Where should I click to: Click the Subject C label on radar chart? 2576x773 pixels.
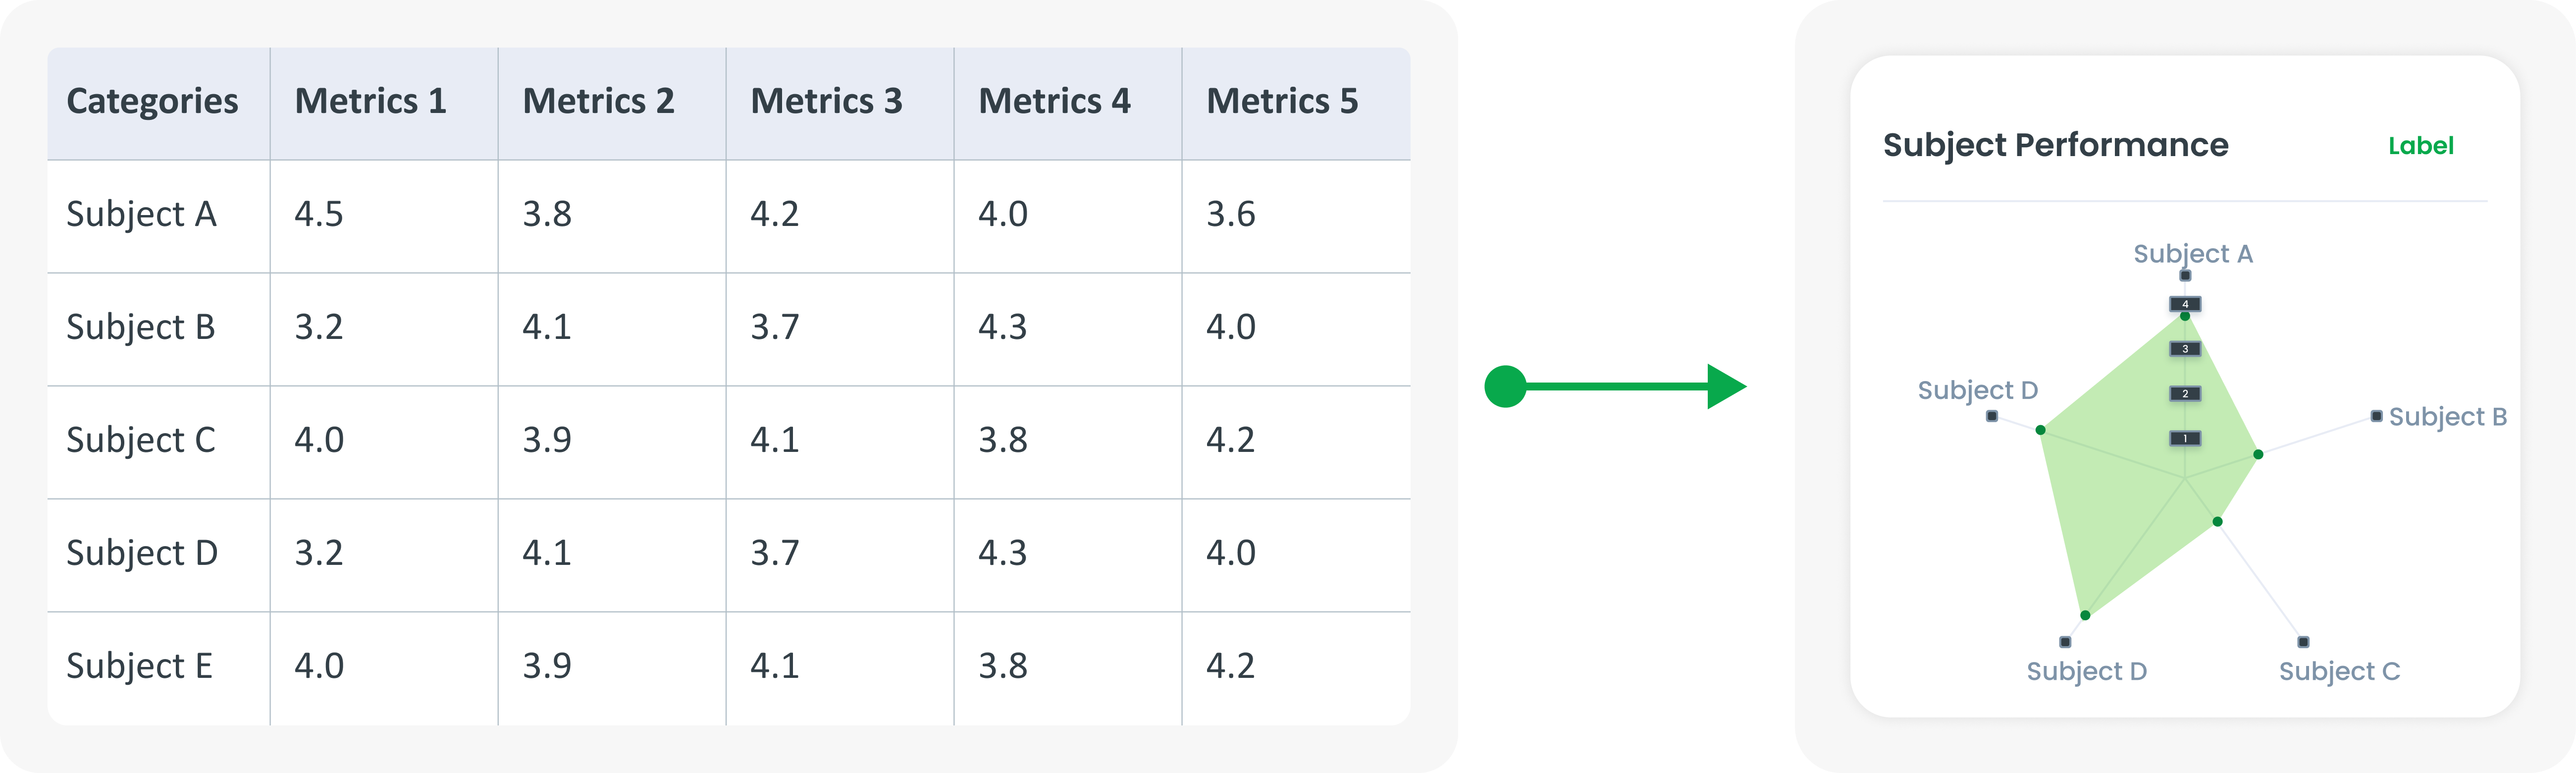[2339, 671]
